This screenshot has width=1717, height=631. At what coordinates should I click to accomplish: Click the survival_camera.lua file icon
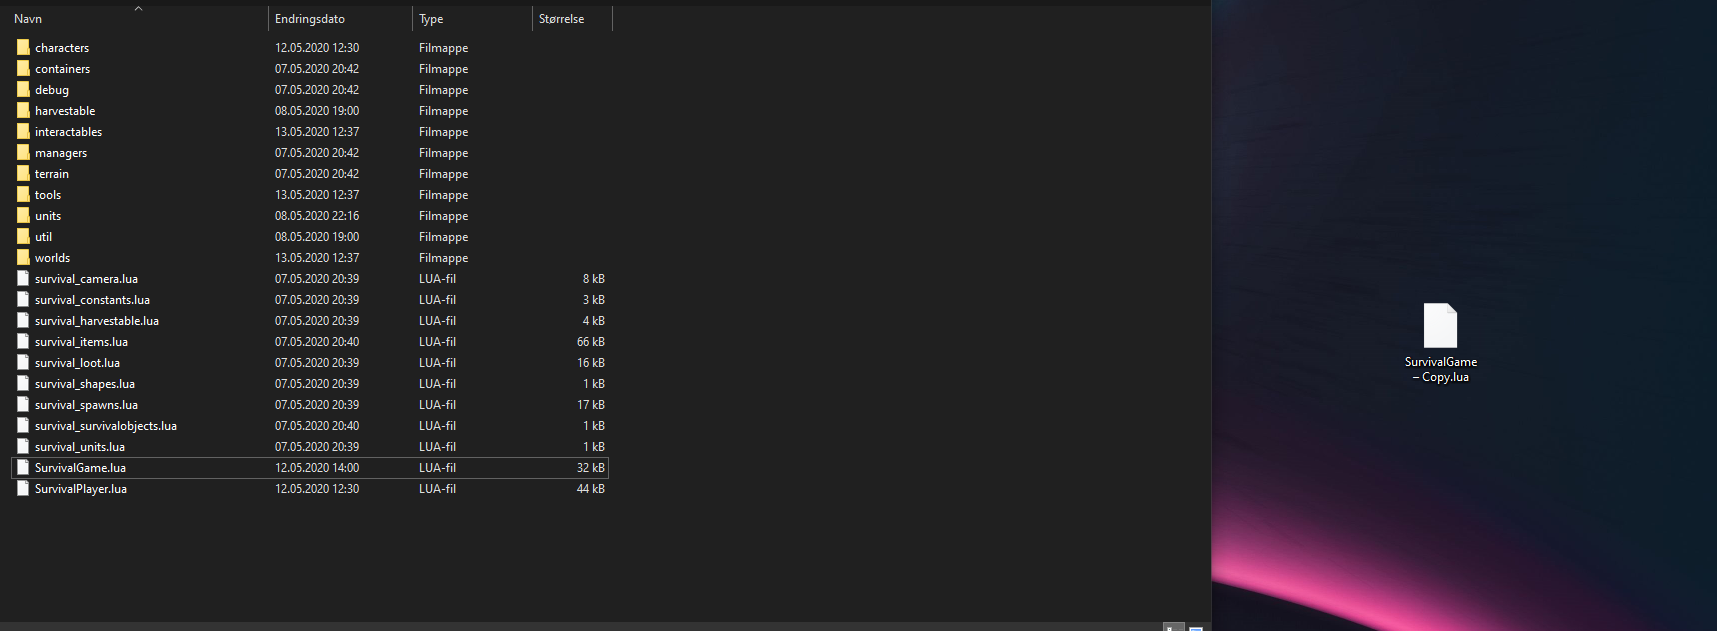(23, 278)
